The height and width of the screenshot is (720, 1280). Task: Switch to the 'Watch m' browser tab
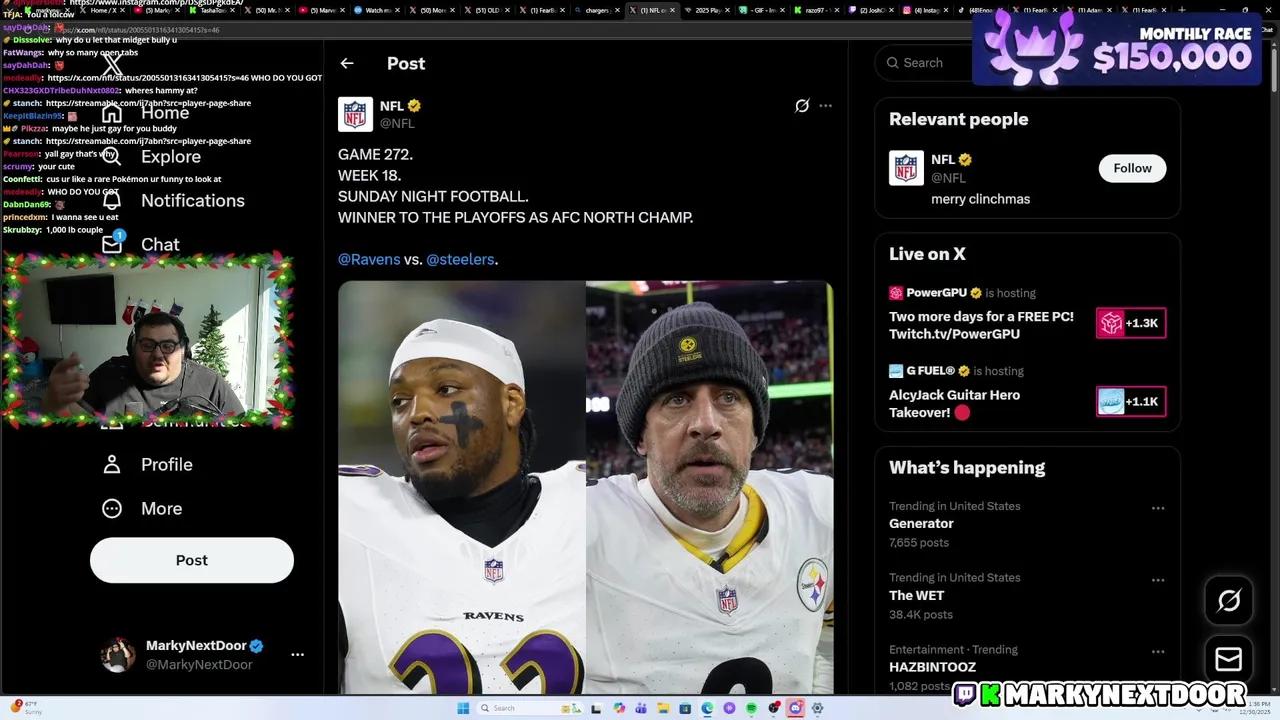coord(377,10)
